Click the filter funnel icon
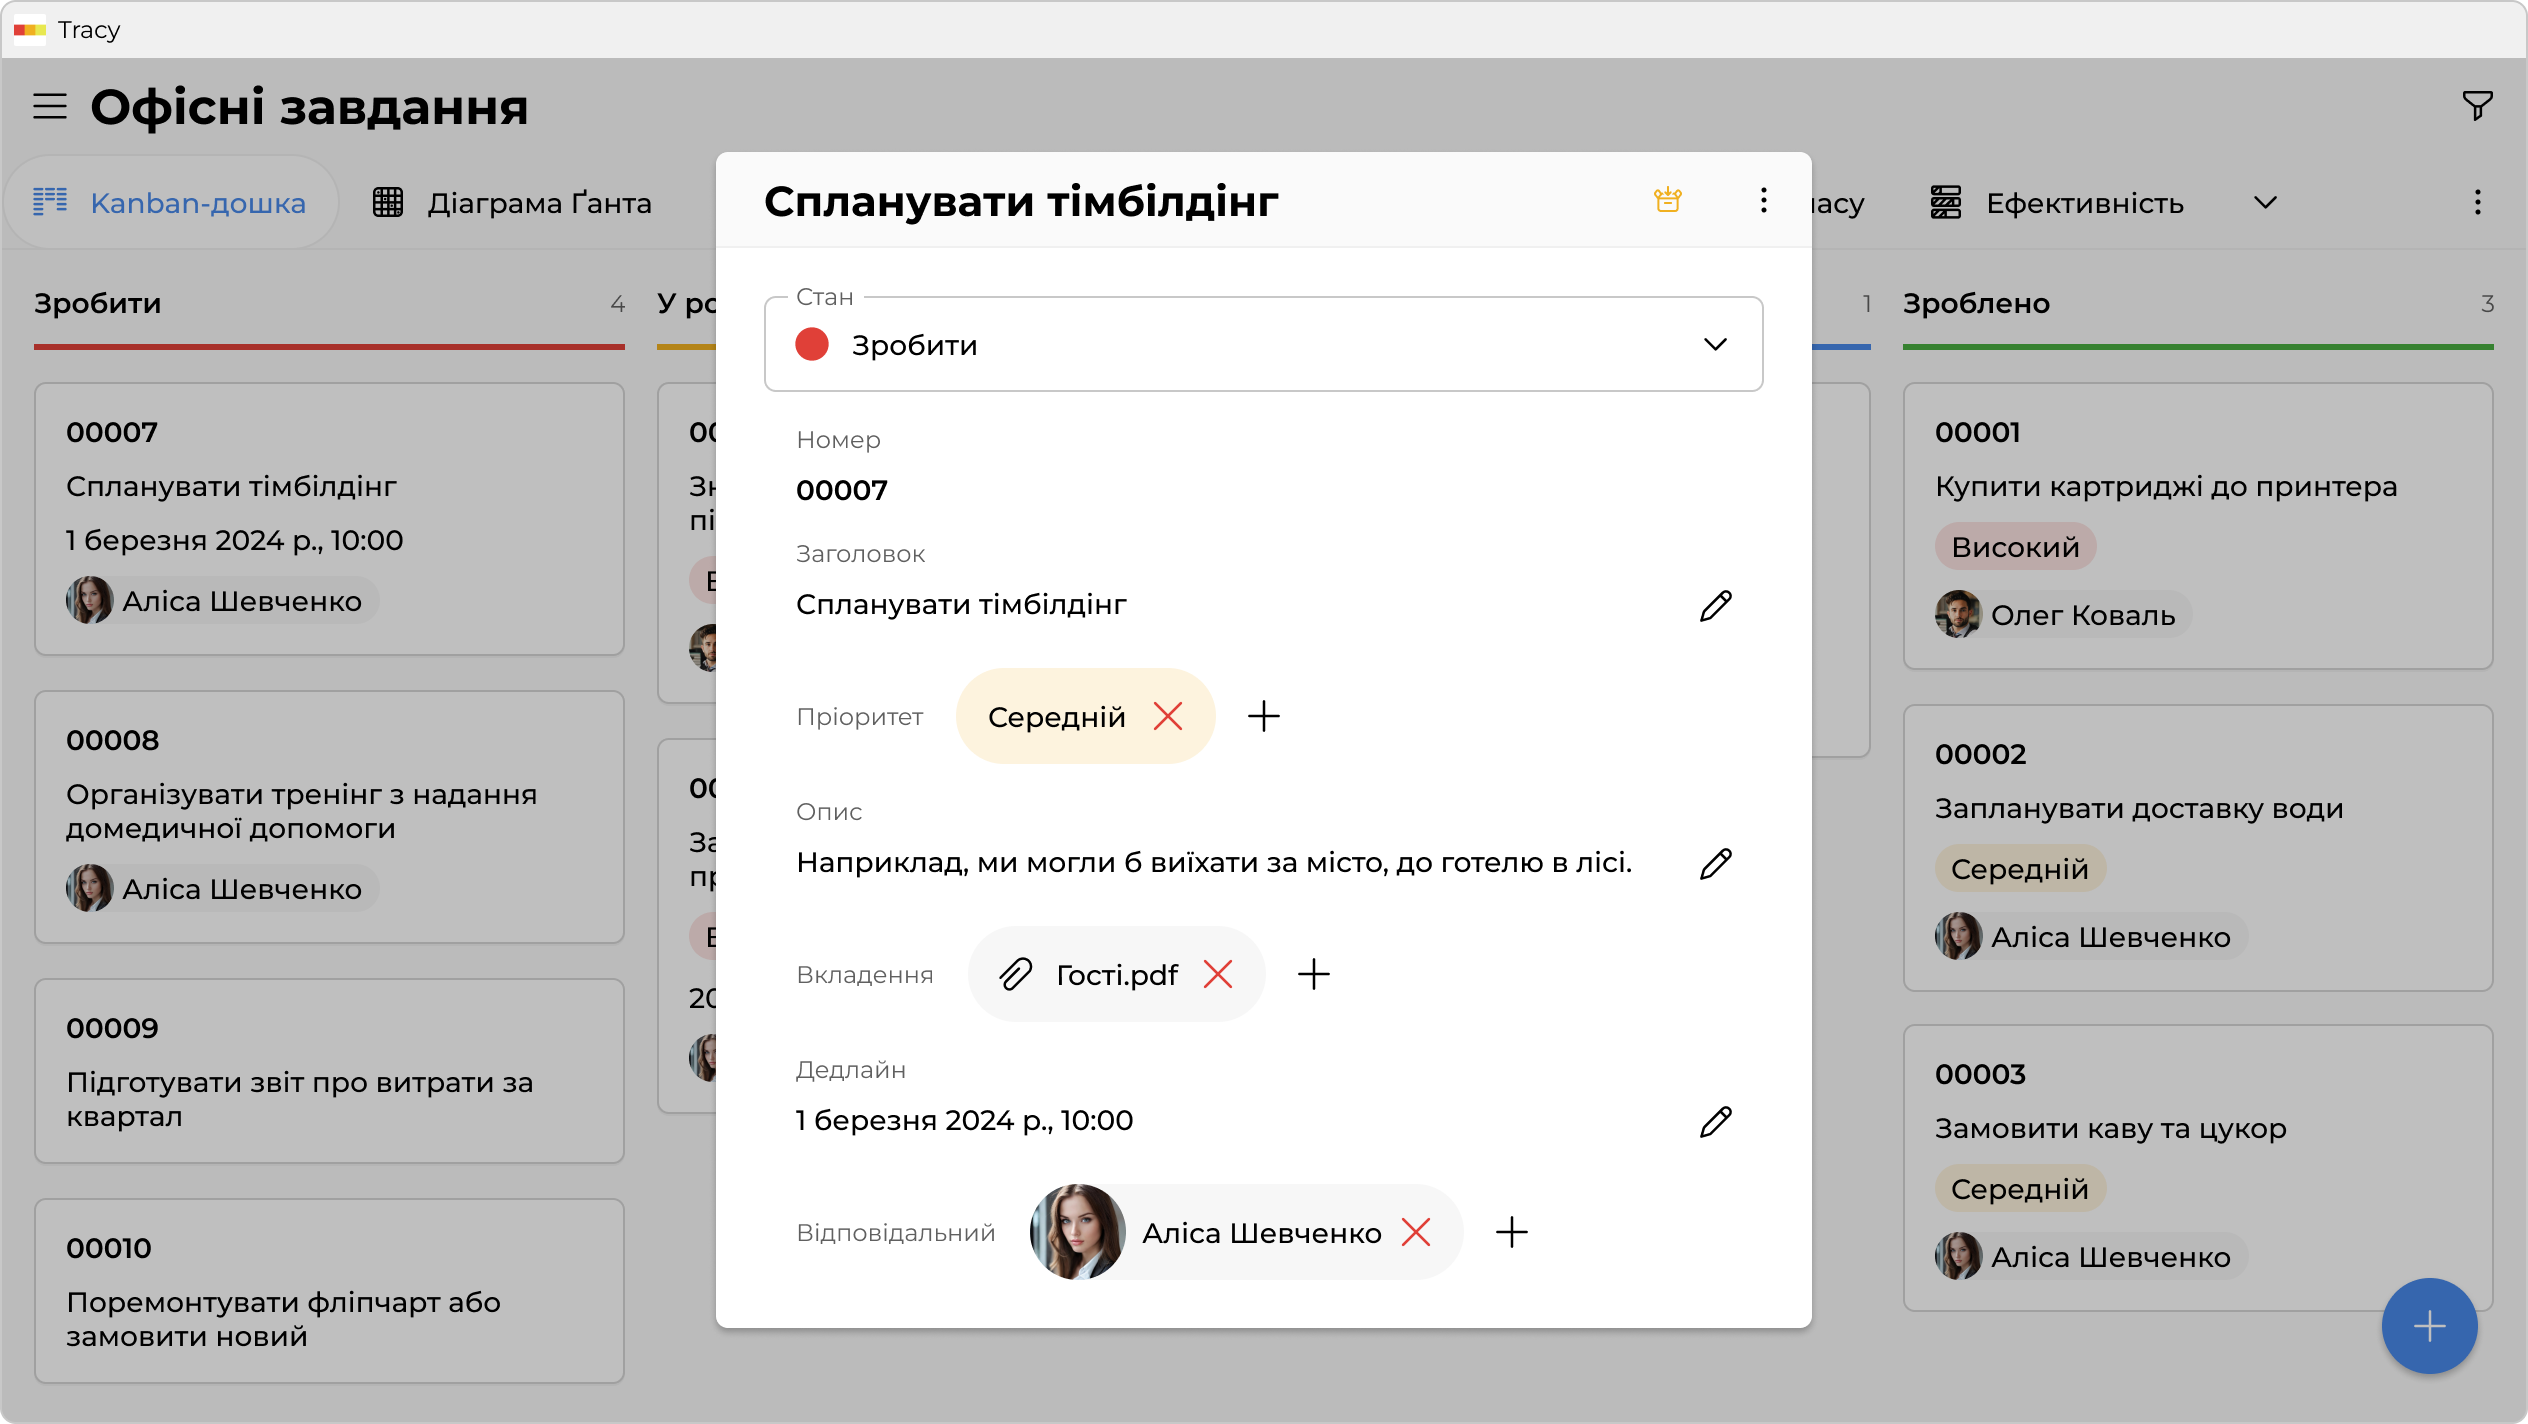The width and height of the screenshot is (2528, 1424). (x=2477, y=106)
